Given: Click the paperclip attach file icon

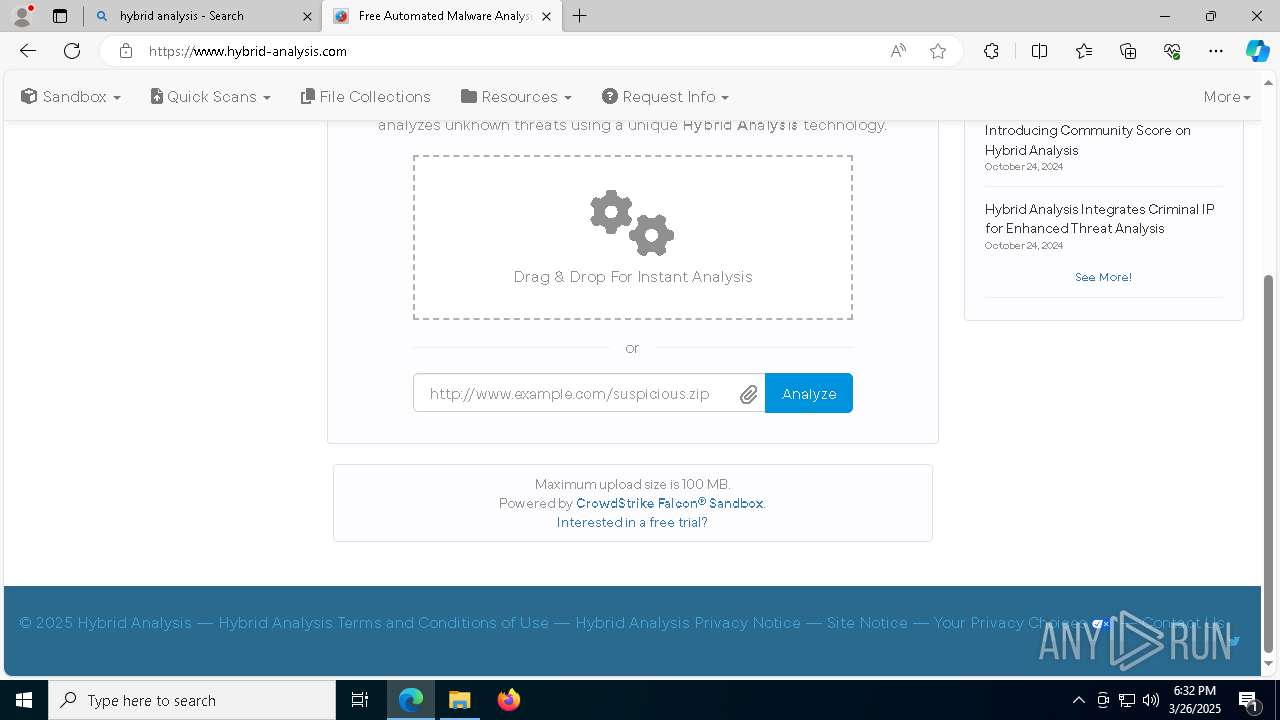Looking at the screenshot, I should [749, 394].
